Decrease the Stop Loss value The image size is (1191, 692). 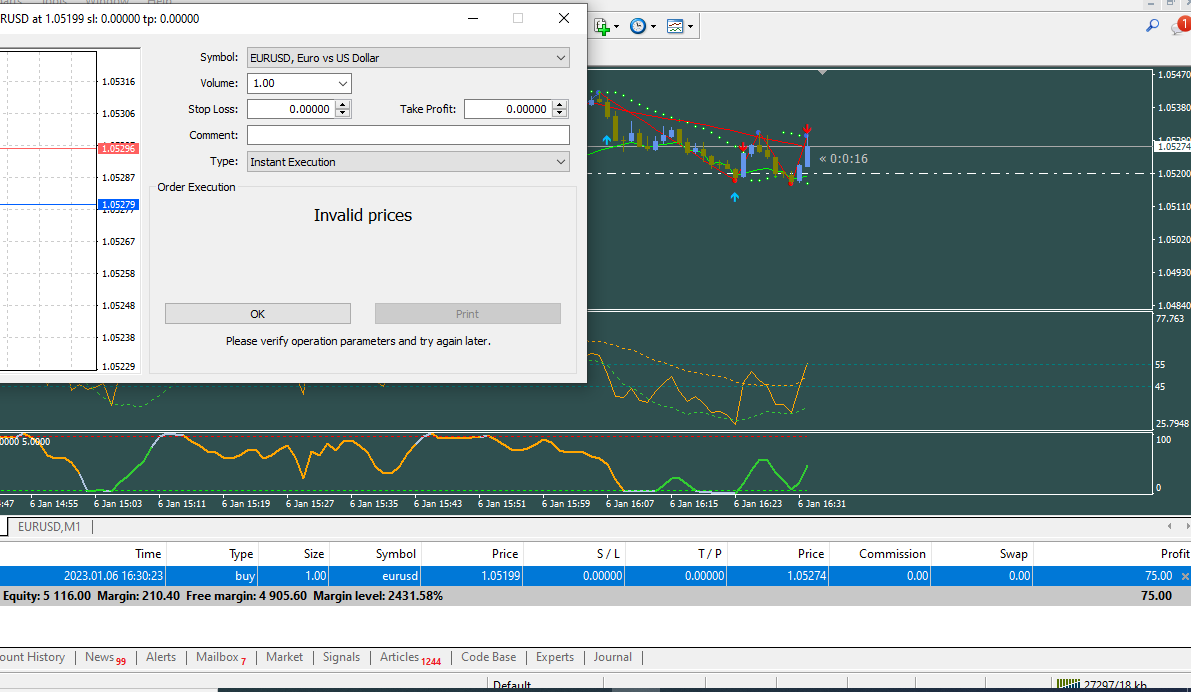coord(343,113)
